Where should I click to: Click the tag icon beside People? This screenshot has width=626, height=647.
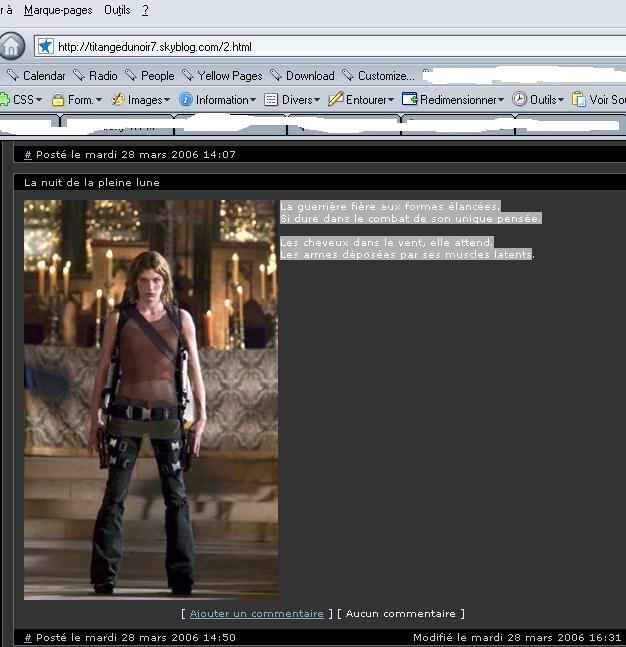pos(131,75)
